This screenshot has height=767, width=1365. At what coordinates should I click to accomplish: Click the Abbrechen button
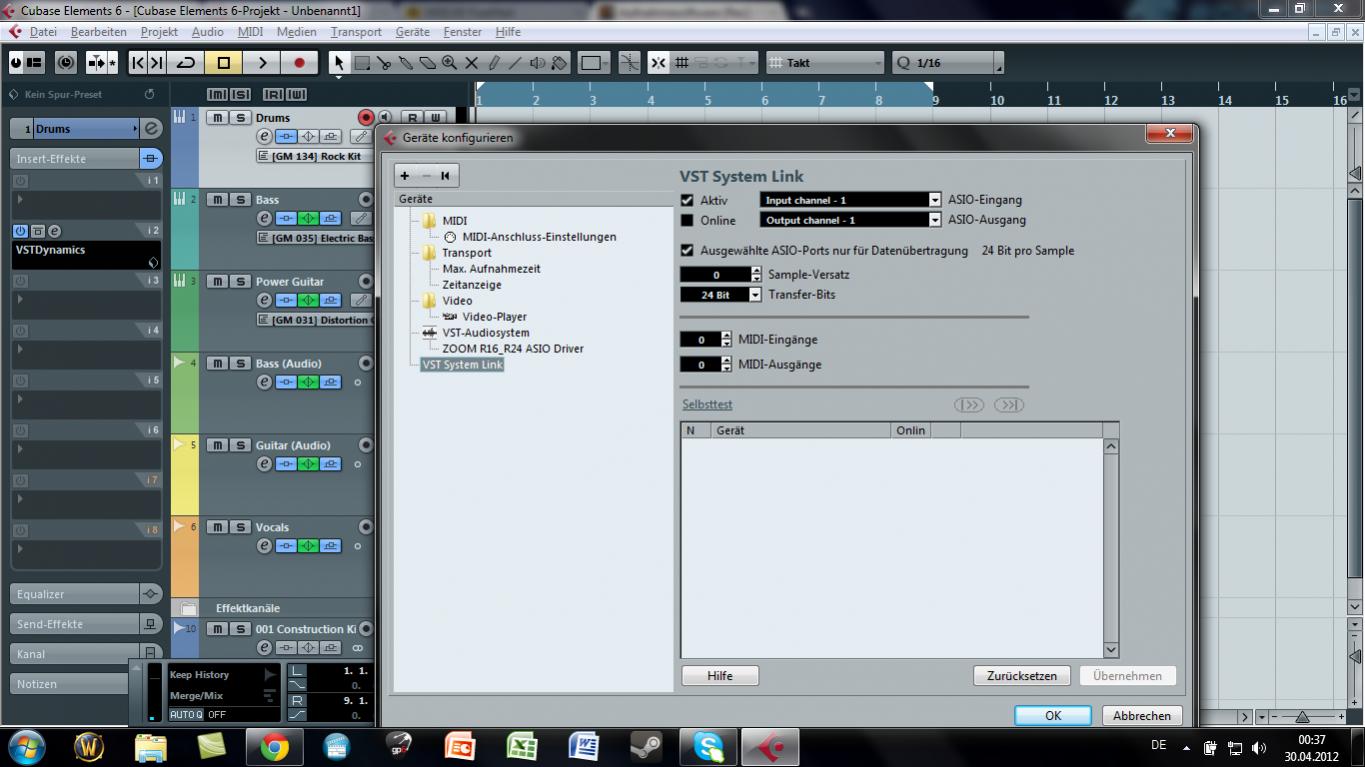click(1142, 716)
